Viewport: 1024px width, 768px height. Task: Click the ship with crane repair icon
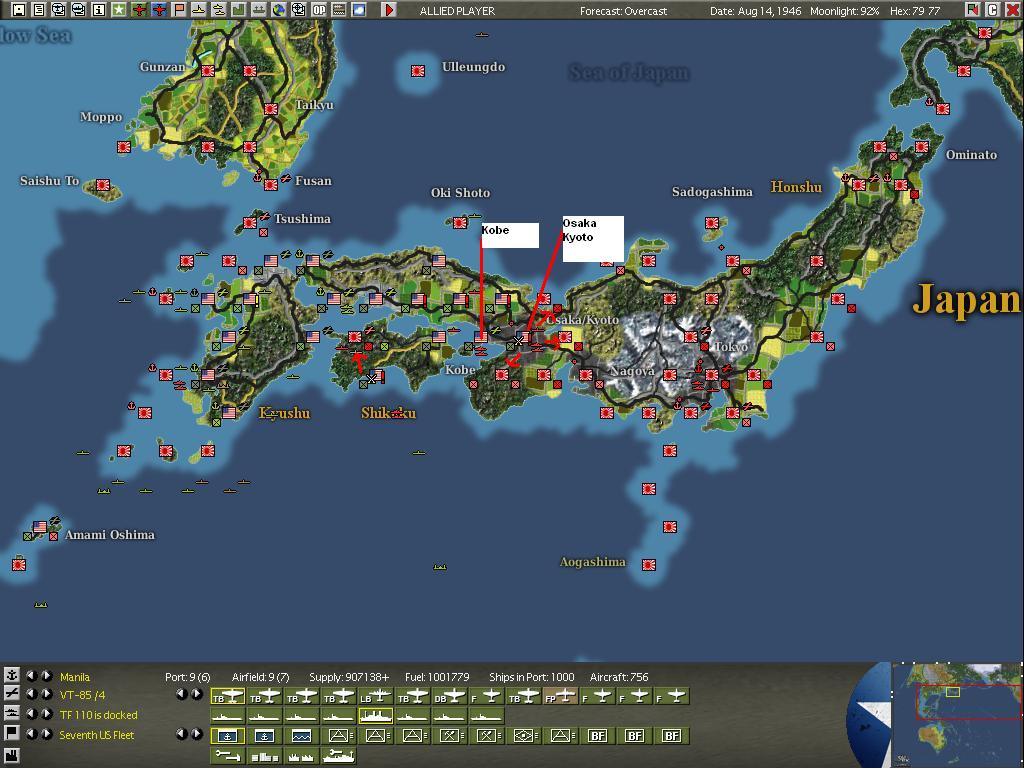338,756
